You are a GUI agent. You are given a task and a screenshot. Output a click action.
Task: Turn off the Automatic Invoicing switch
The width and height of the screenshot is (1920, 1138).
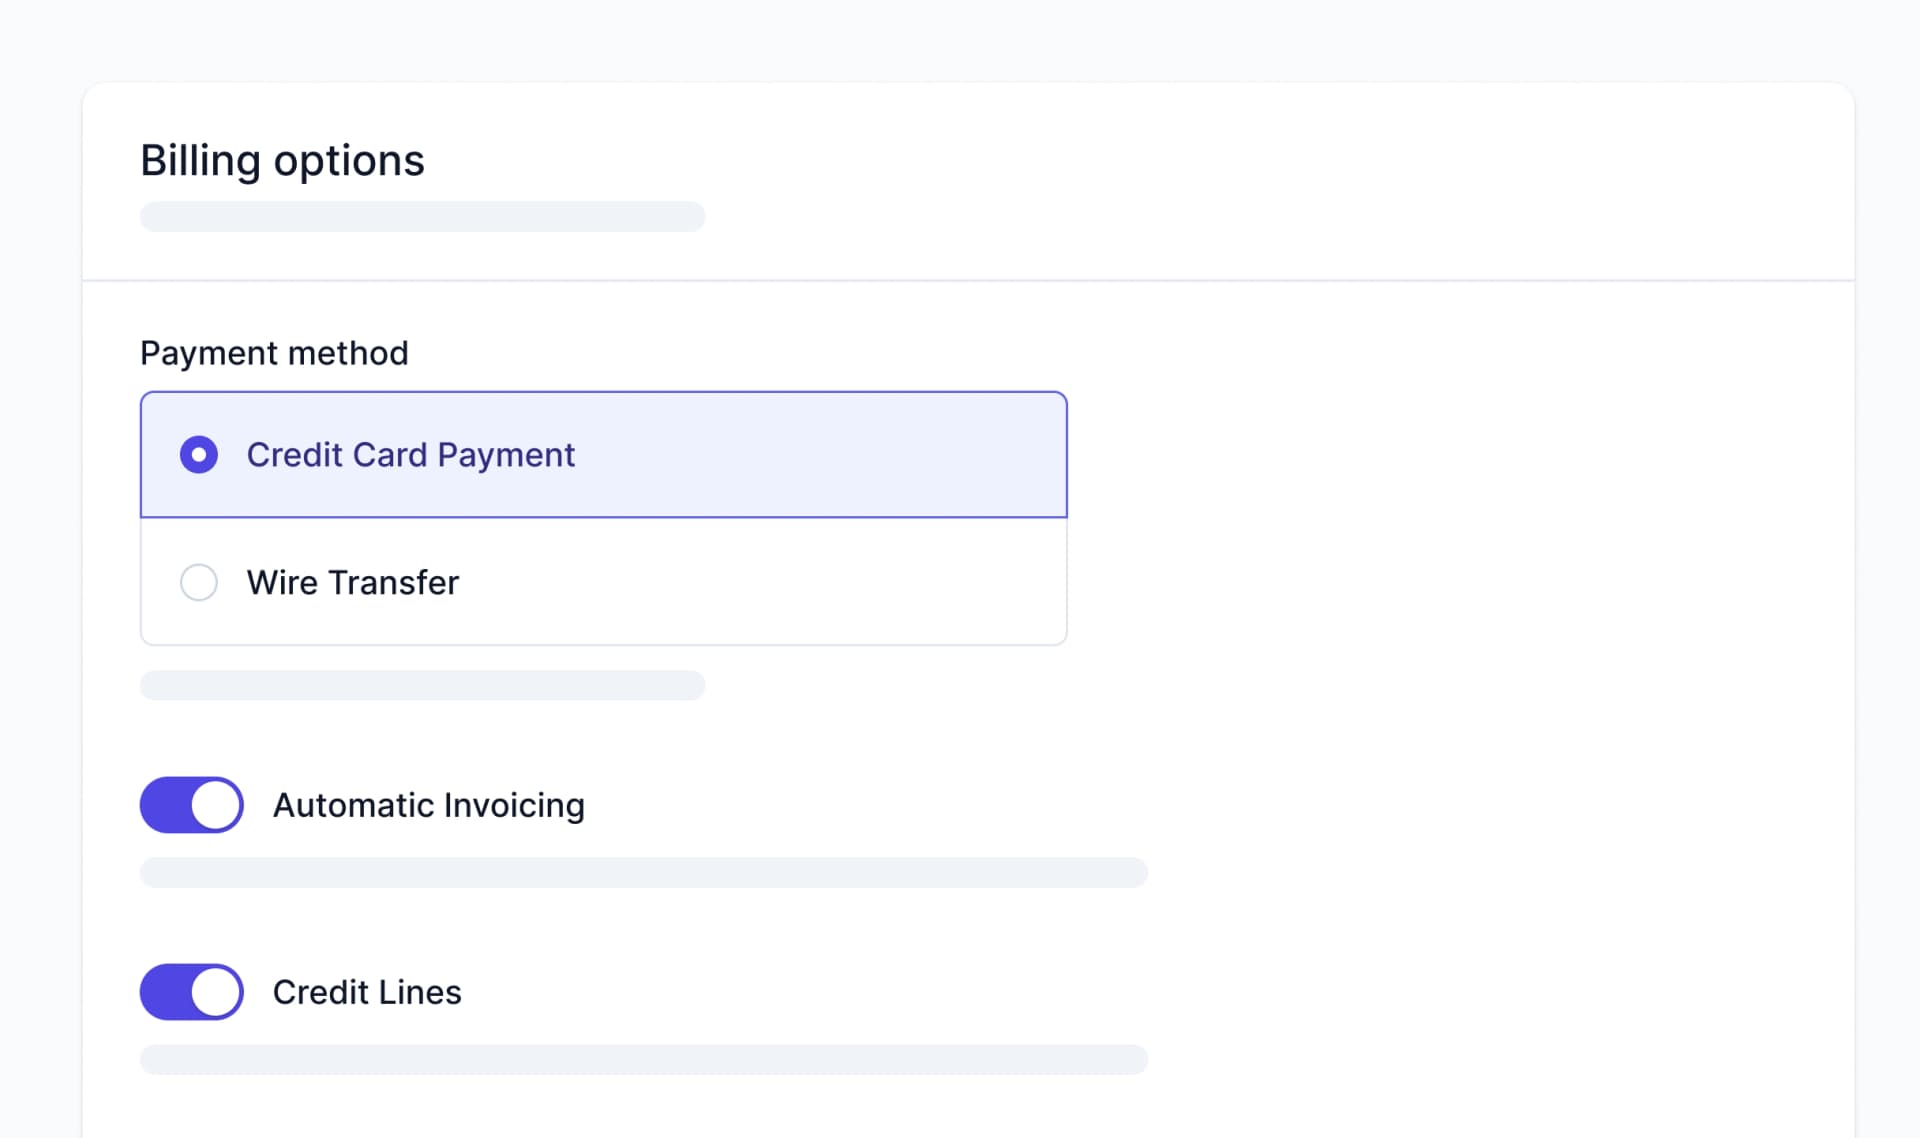click(191, 805)
